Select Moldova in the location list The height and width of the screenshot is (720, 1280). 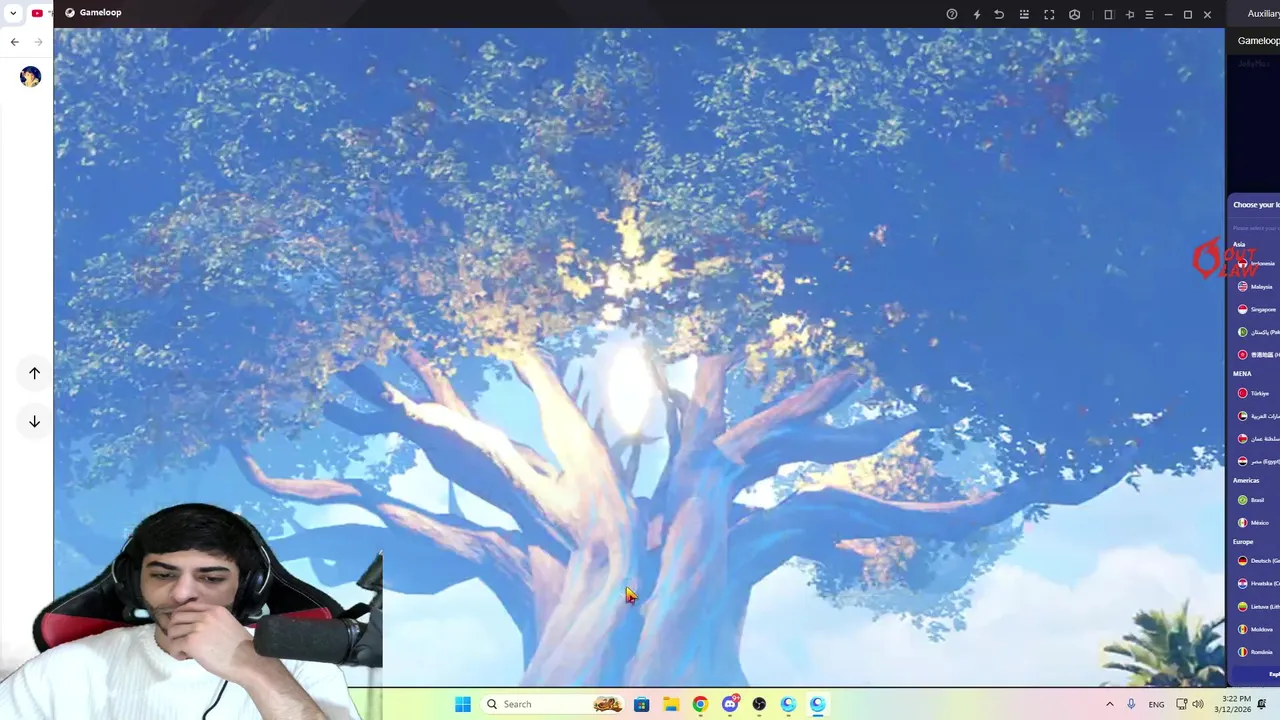pos(1255,630)
